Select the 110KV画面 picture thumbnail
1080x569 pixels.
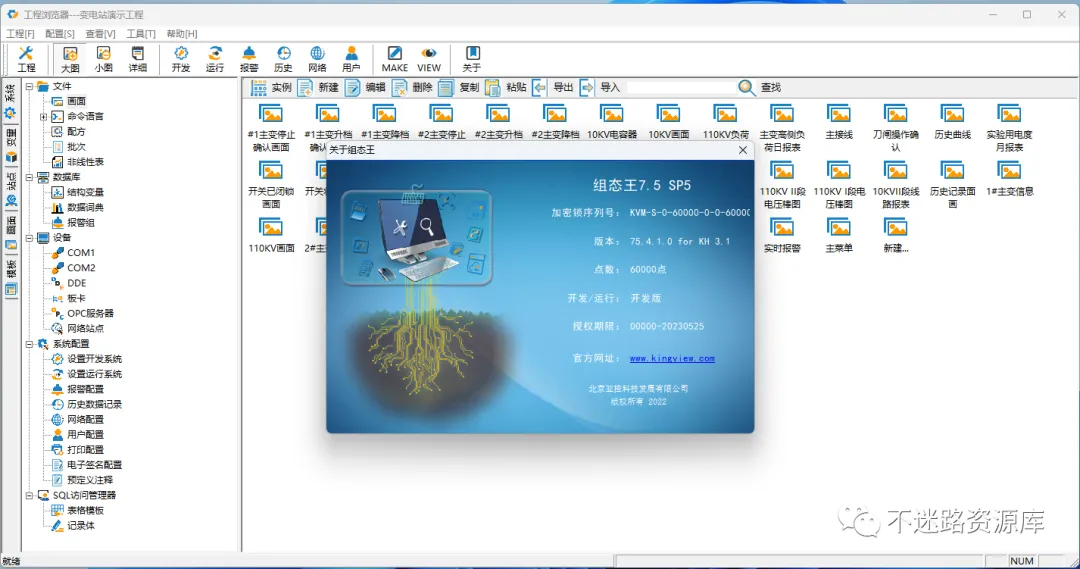271,236
